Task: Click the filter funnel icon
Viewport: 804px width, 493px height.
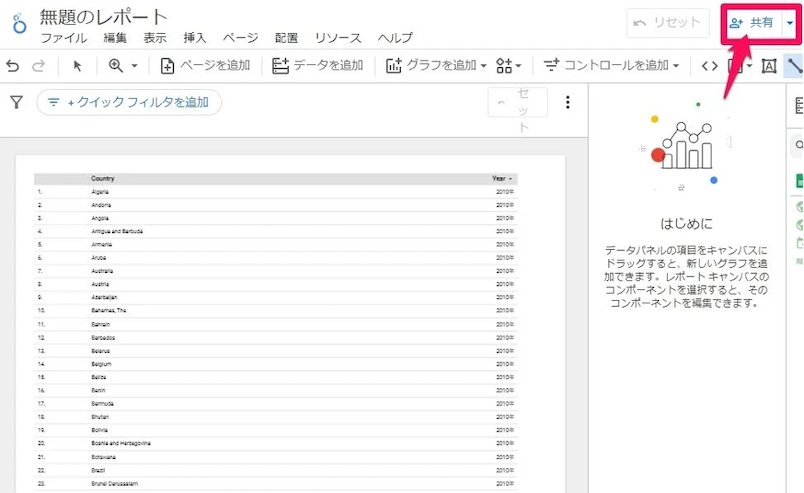Action: 16,102
